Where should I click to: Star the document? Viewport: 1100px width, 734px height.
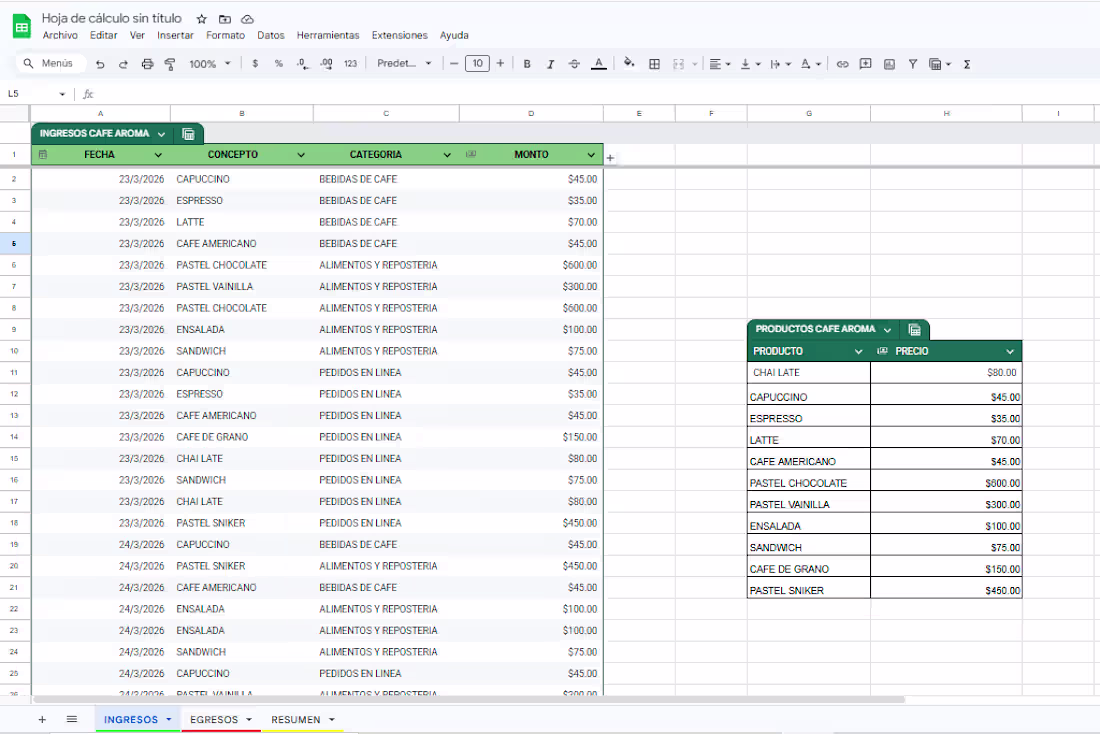201,19
